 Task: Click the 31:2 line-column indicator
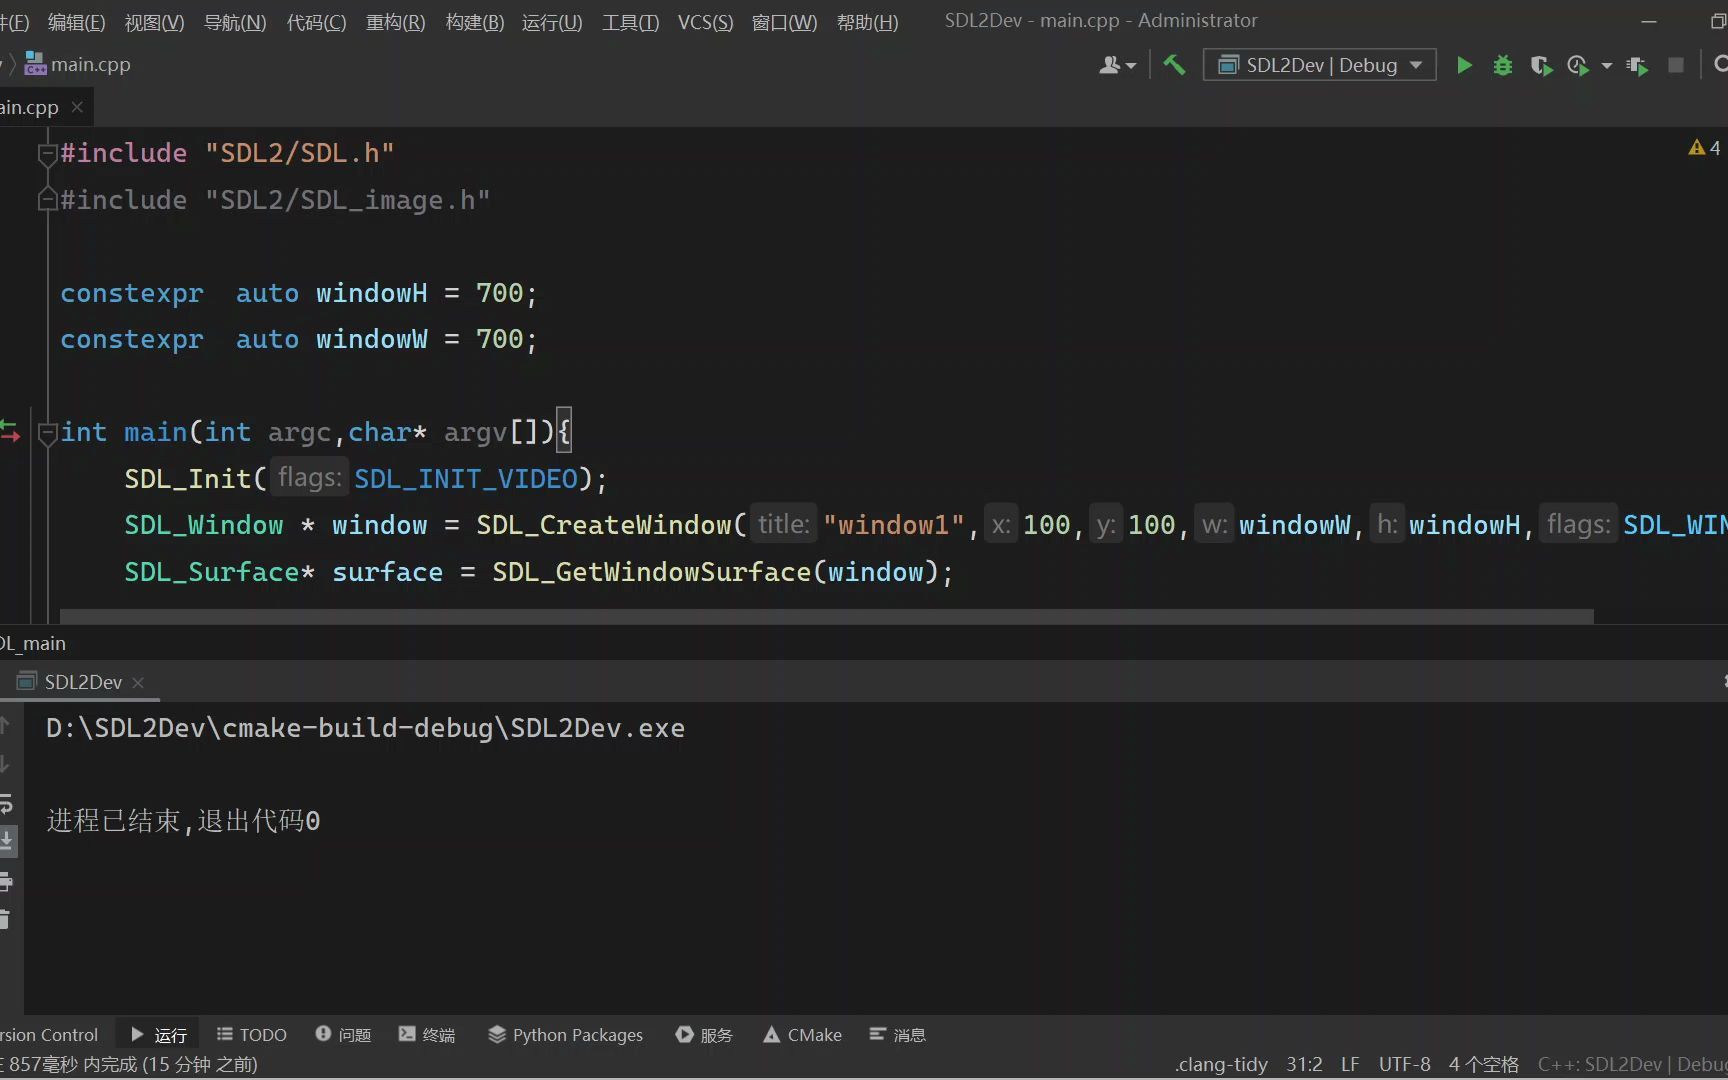[x=1304, y=1065]
